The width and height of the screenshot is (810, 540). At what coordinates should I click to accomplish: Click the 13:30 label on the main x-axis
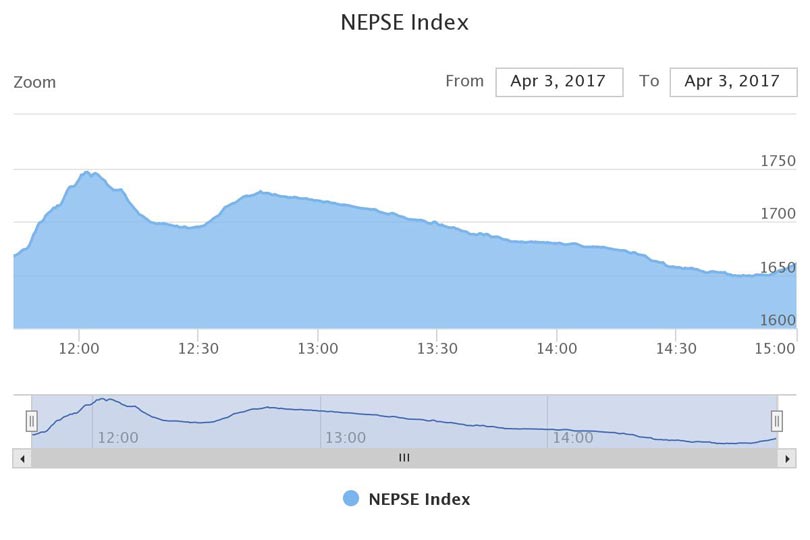click(x=437, y=348)
